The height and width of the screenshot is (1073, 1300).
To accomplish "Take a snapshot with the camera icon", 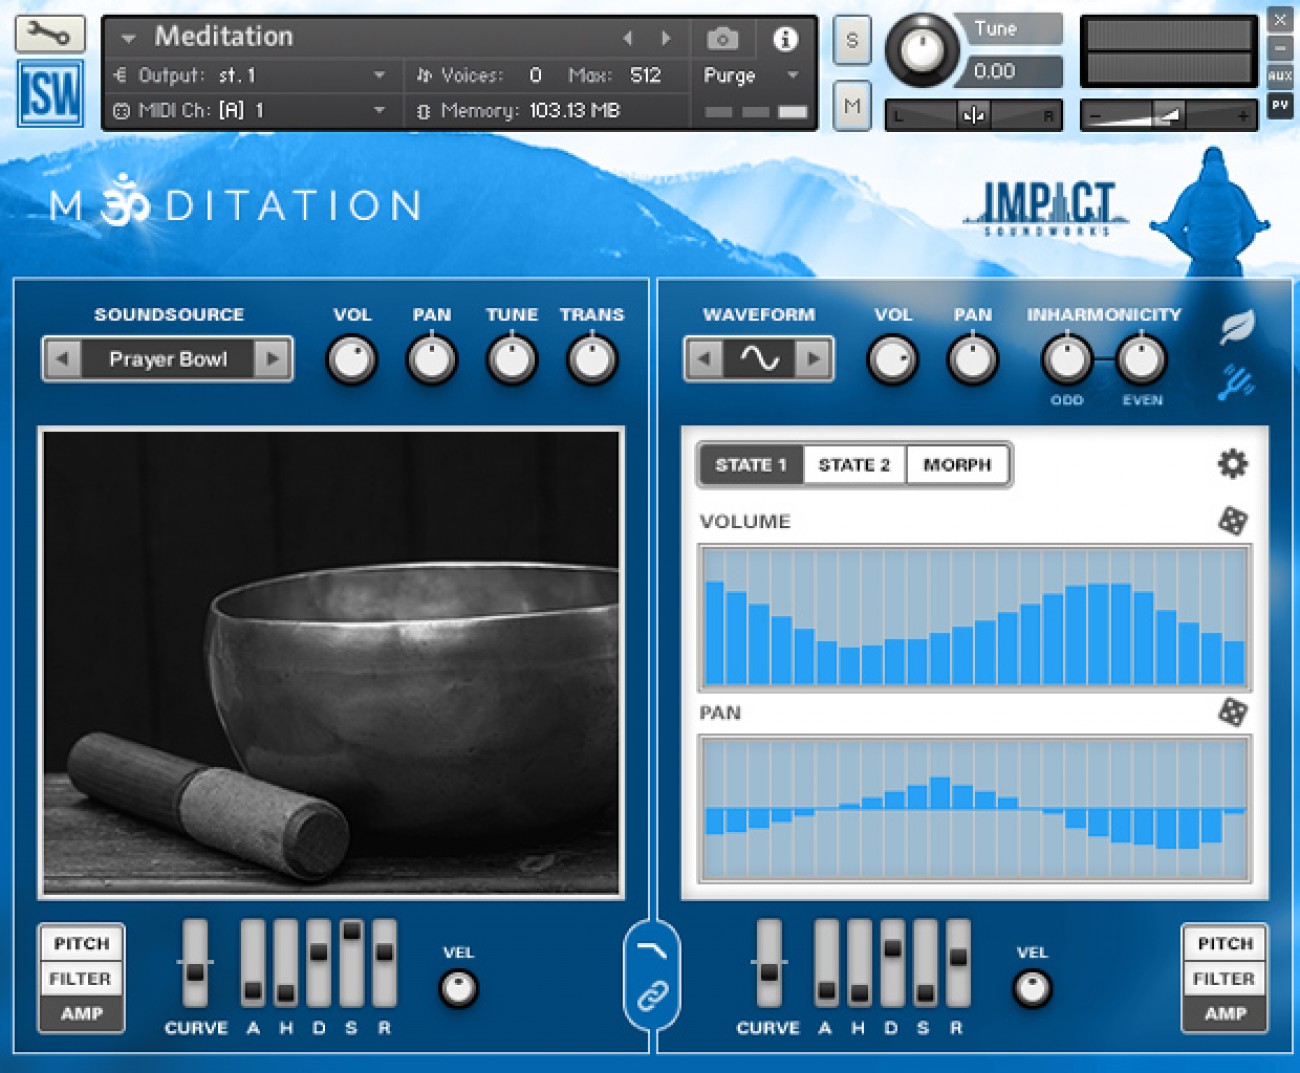I will [722, 39].
